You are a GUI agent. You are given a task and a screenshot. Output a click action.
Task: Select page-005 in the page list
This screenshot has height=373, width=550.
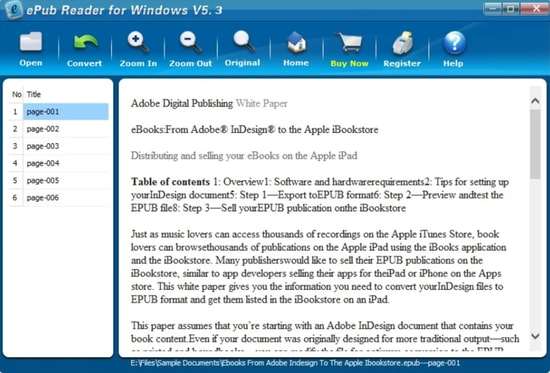66,180
